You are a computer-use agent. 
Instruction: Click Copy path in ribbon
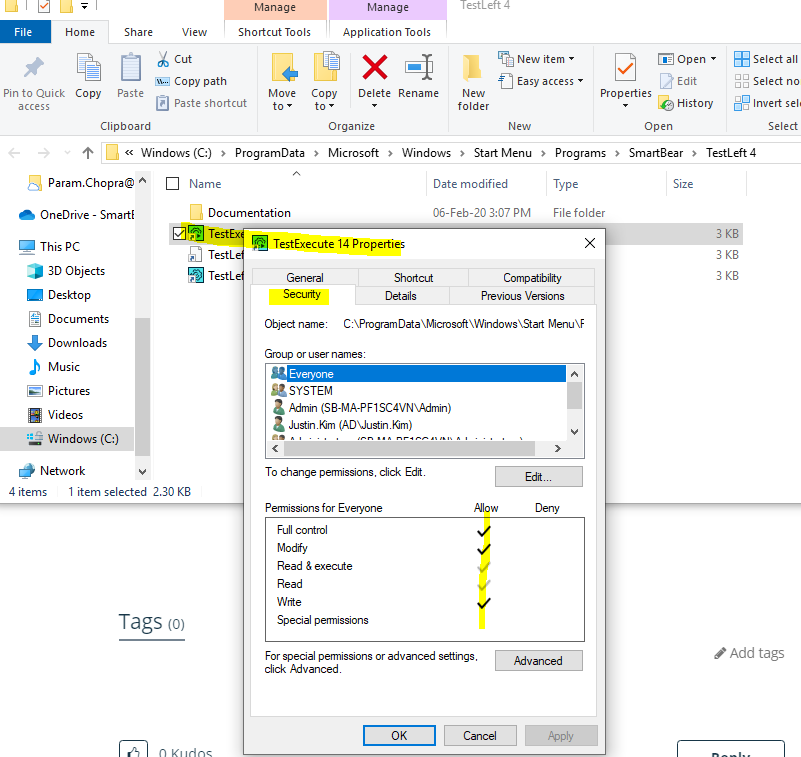191,81
